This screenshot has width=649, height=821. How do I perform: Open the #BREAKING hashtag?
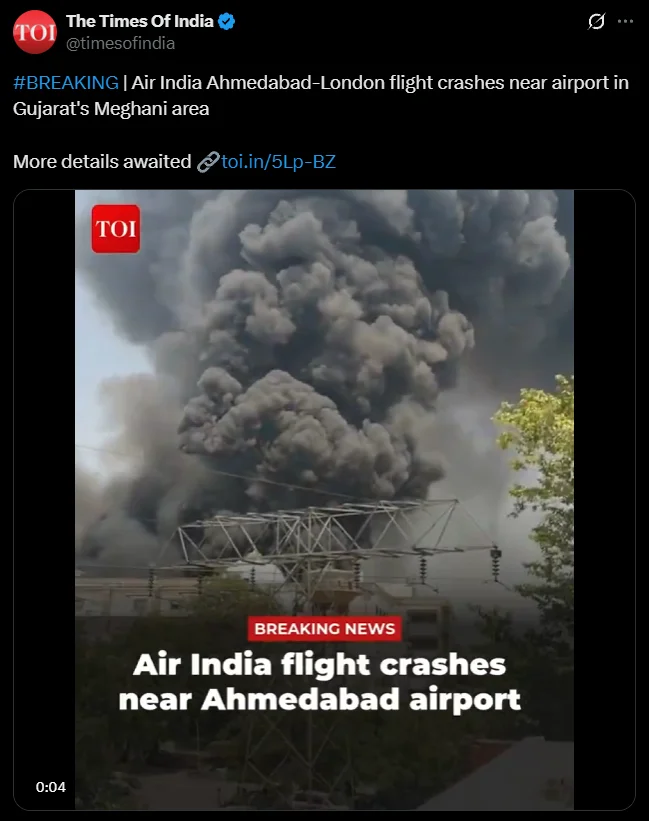click(x=66, y=83)
